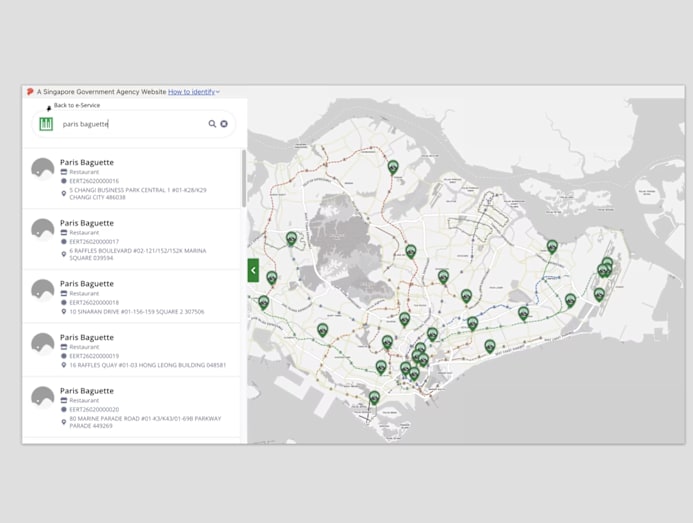Click the location pin icon beside 16 Raffles Quay

[x=64, y=365]
